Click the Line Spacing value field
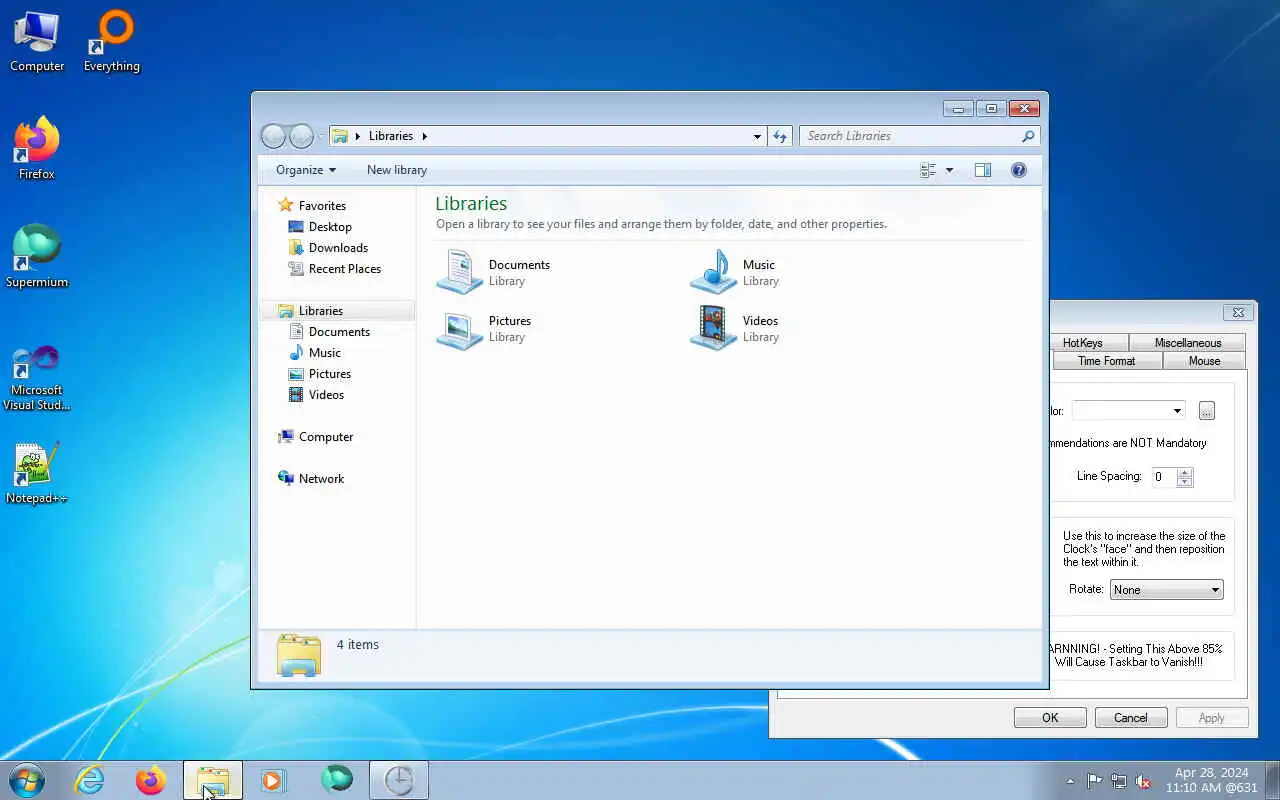 1164,477
